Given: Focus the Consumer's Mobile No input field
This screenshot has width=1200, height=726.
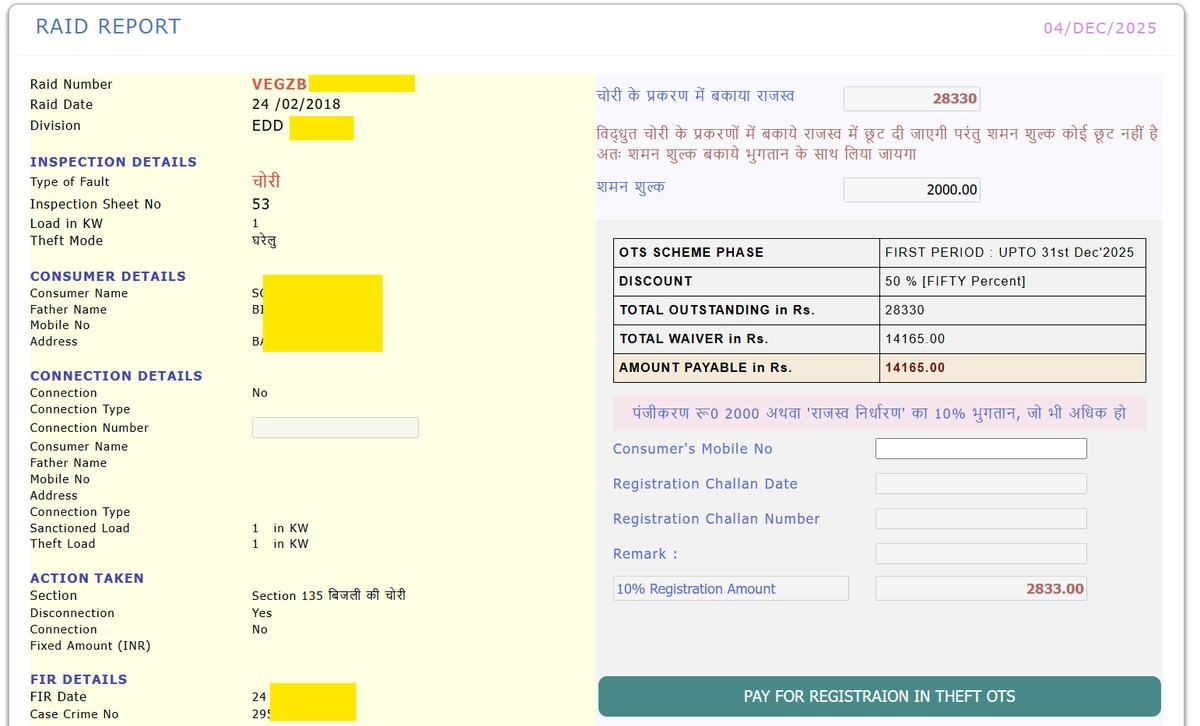Looking at the screenshot, I should coord(980,449).
